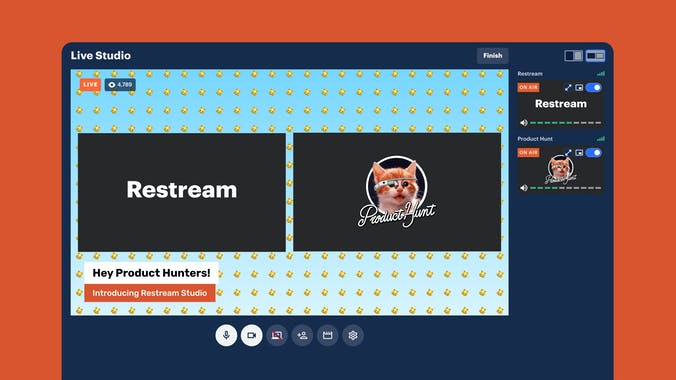
Task: Click Restream source signal strength icon
Action: (601, 74)
